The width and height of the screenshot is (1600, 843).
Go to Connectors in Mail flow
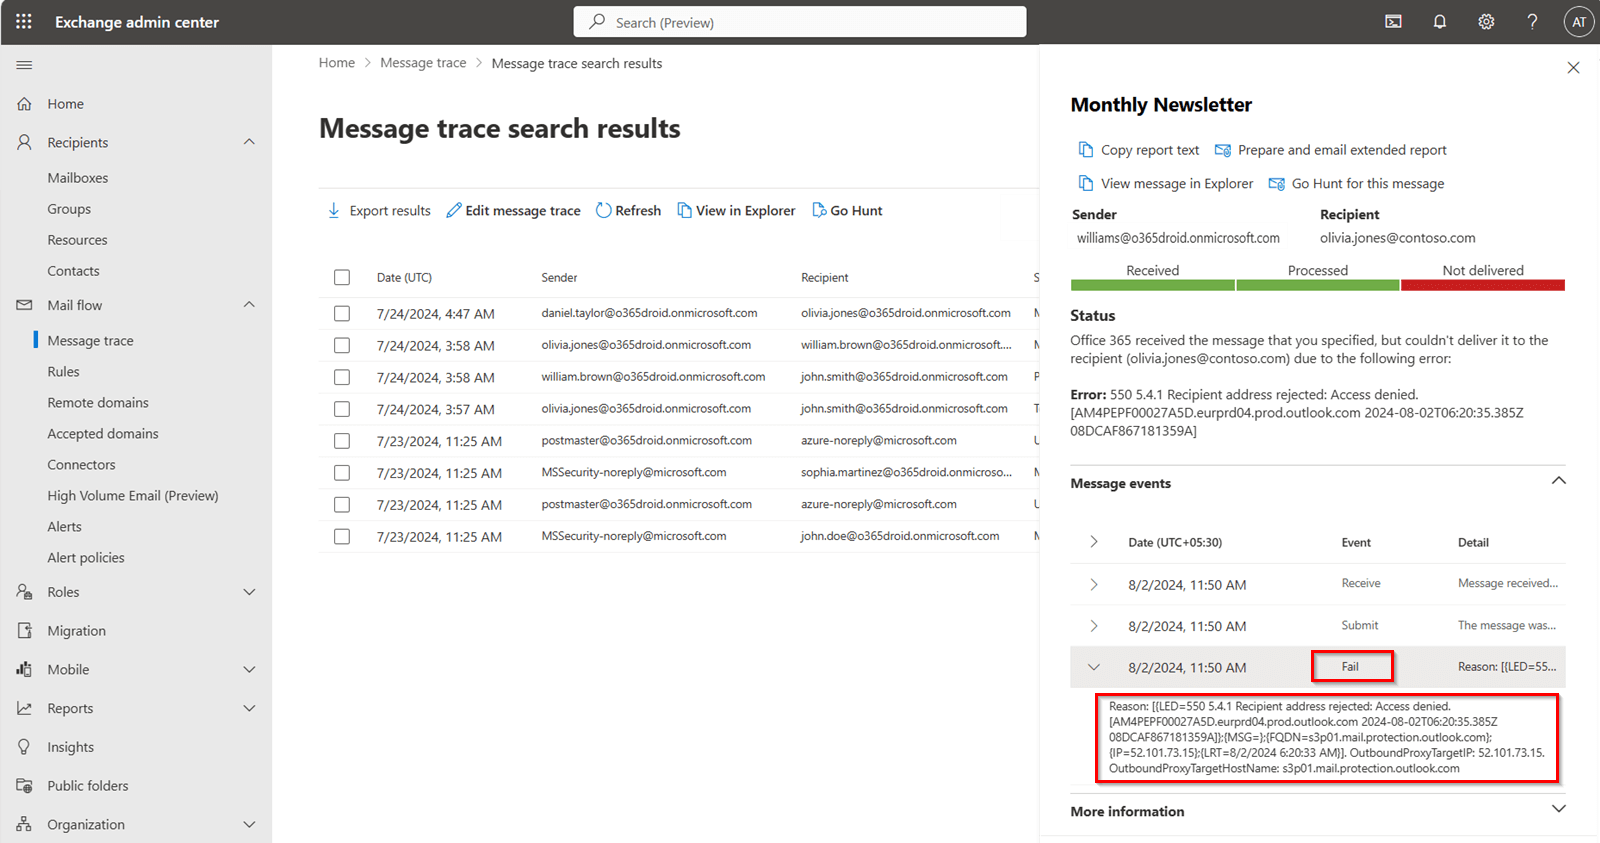coord(81,464)
